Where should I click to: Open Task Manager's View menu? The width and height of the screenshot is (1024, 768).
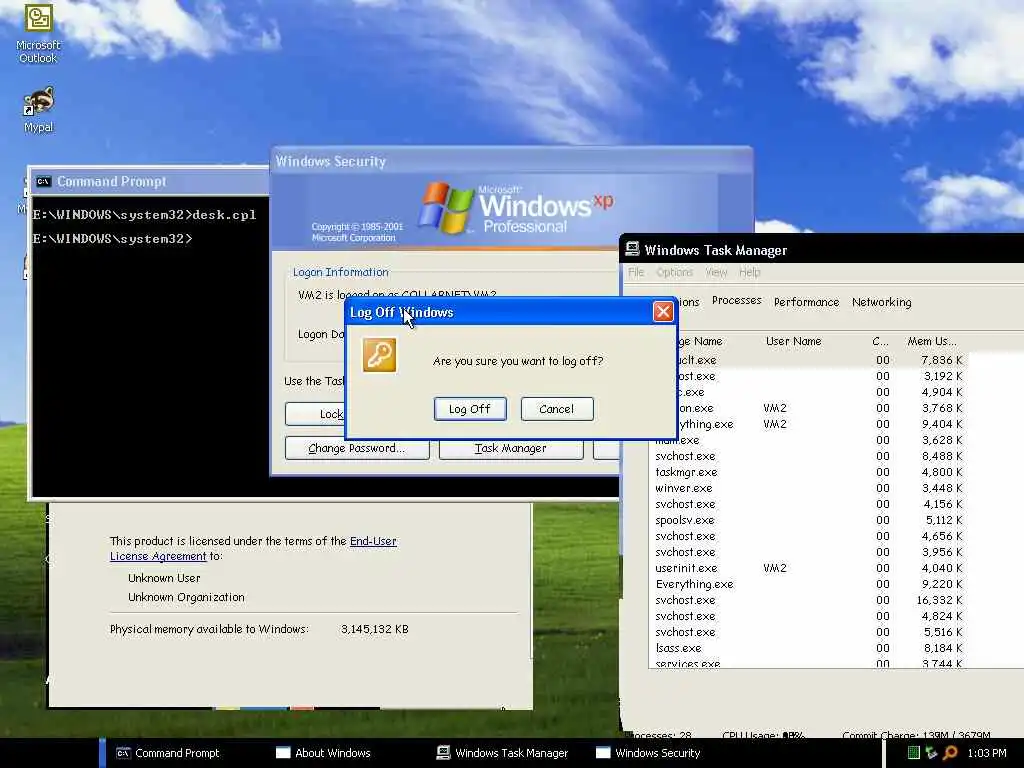click(x=716, y=272)
